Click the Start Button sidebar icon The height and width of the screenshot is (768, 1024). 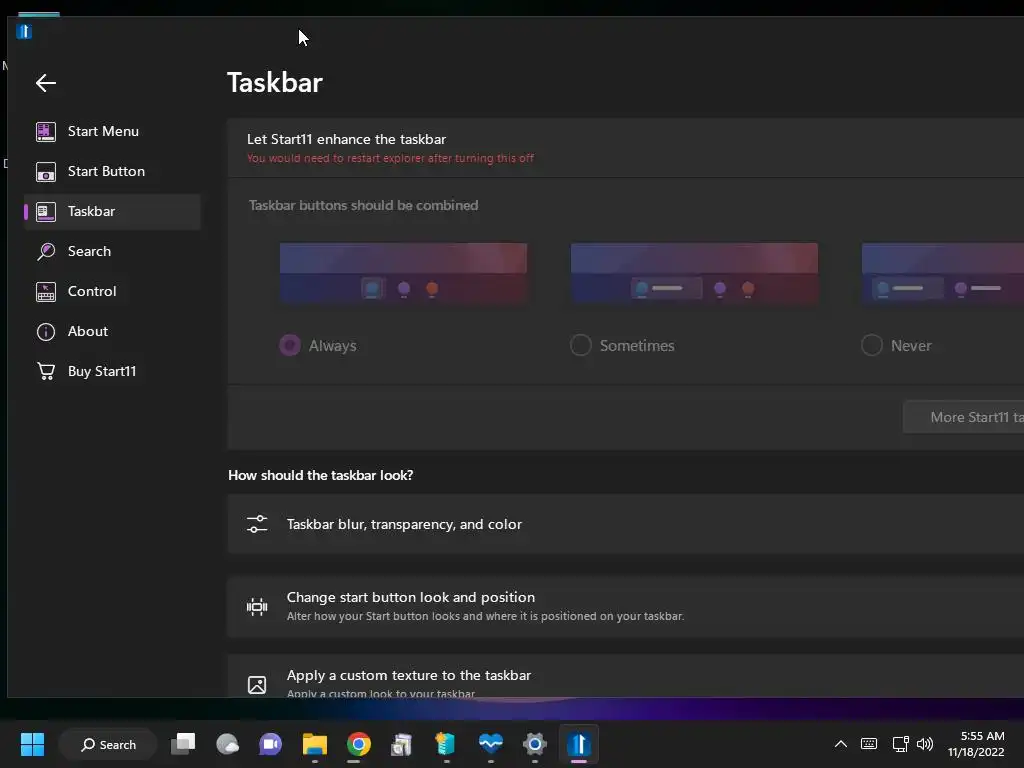(46, 172)
